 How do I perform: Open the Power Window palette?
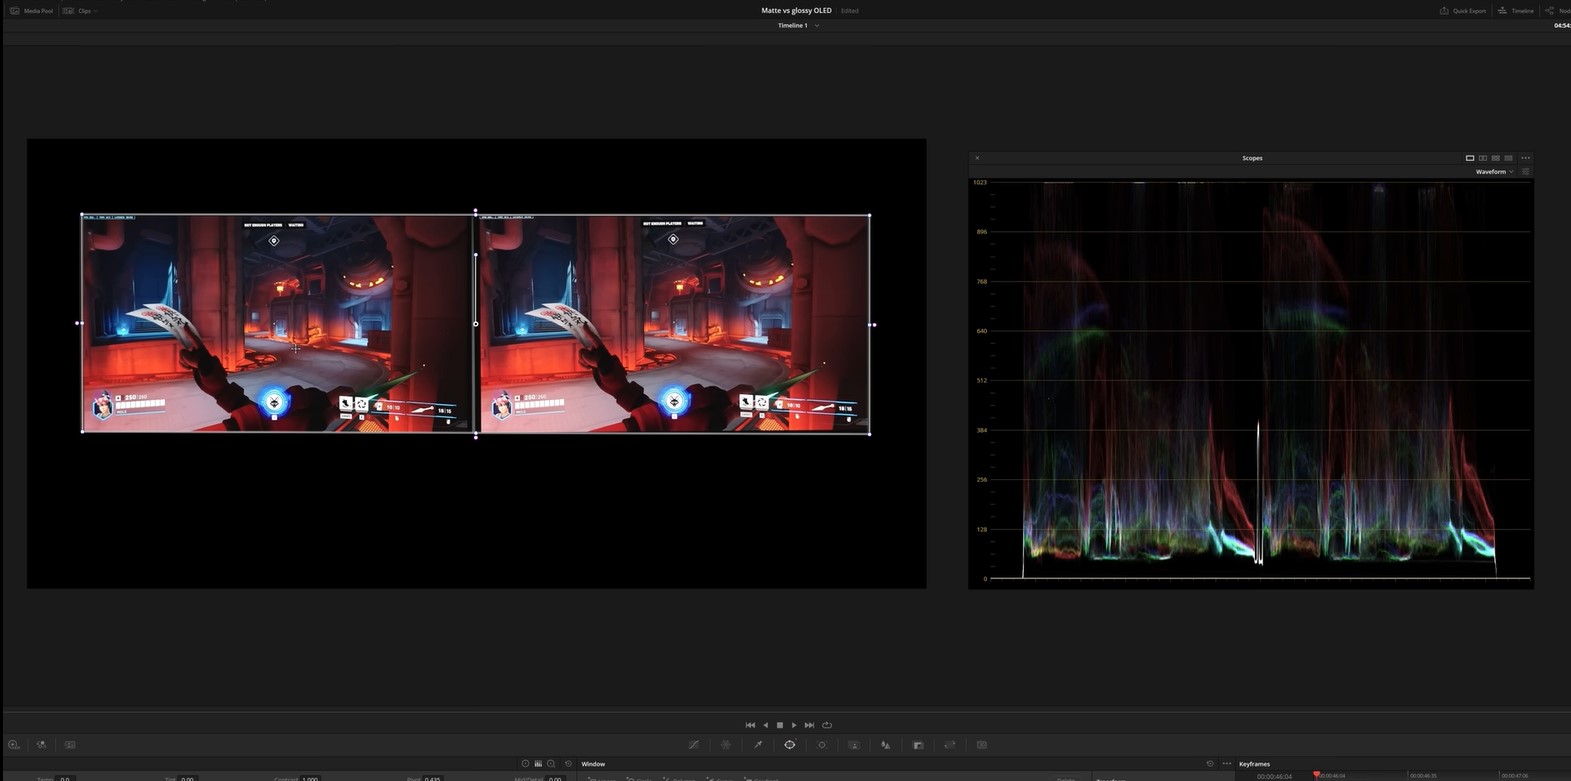point(790,745)
